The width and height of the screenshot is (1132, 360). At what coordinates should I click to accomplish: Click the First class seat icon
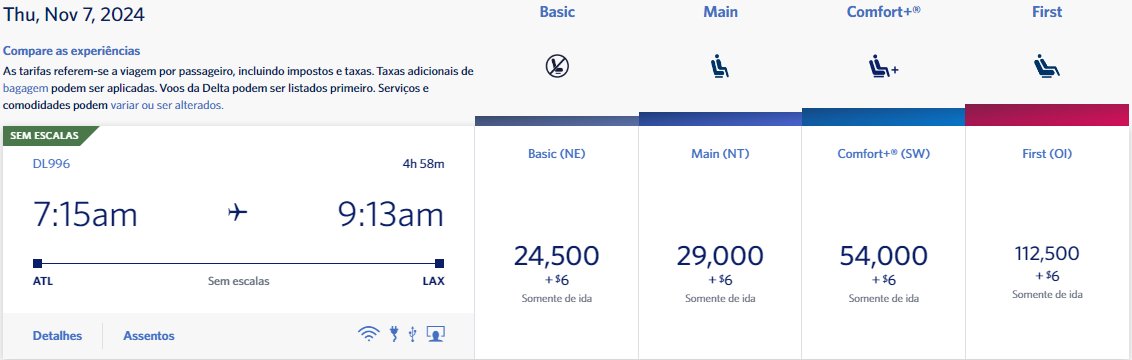1046,66
